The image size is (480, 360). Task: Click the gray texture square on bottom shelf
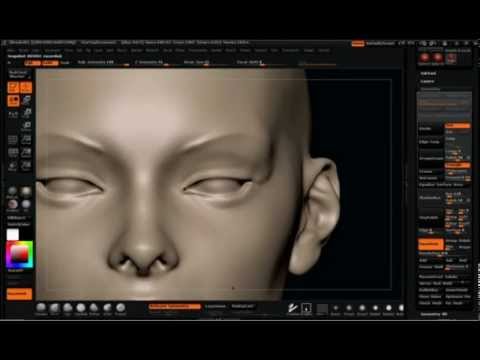(x=322, y=309)
